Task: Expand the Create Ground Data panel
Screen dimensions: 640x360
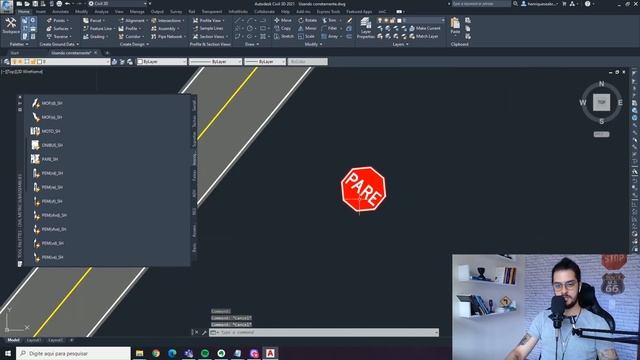Action: click(x=59, y=44)
